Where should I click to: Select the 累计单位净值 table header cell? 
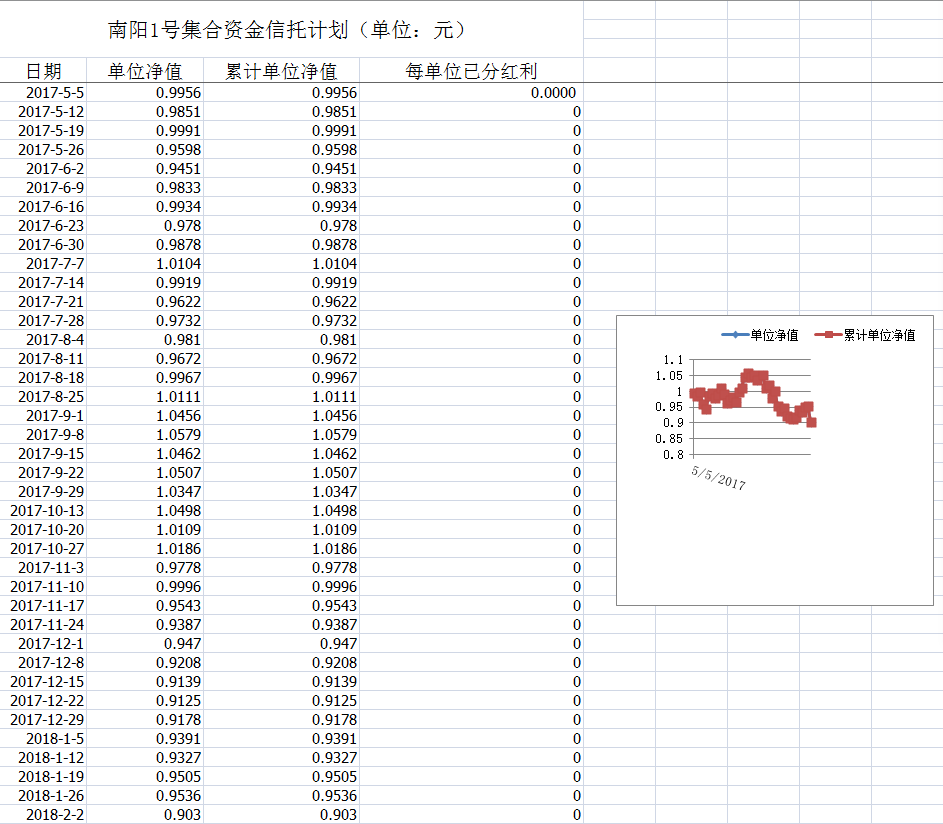click(x=281, y=71)
